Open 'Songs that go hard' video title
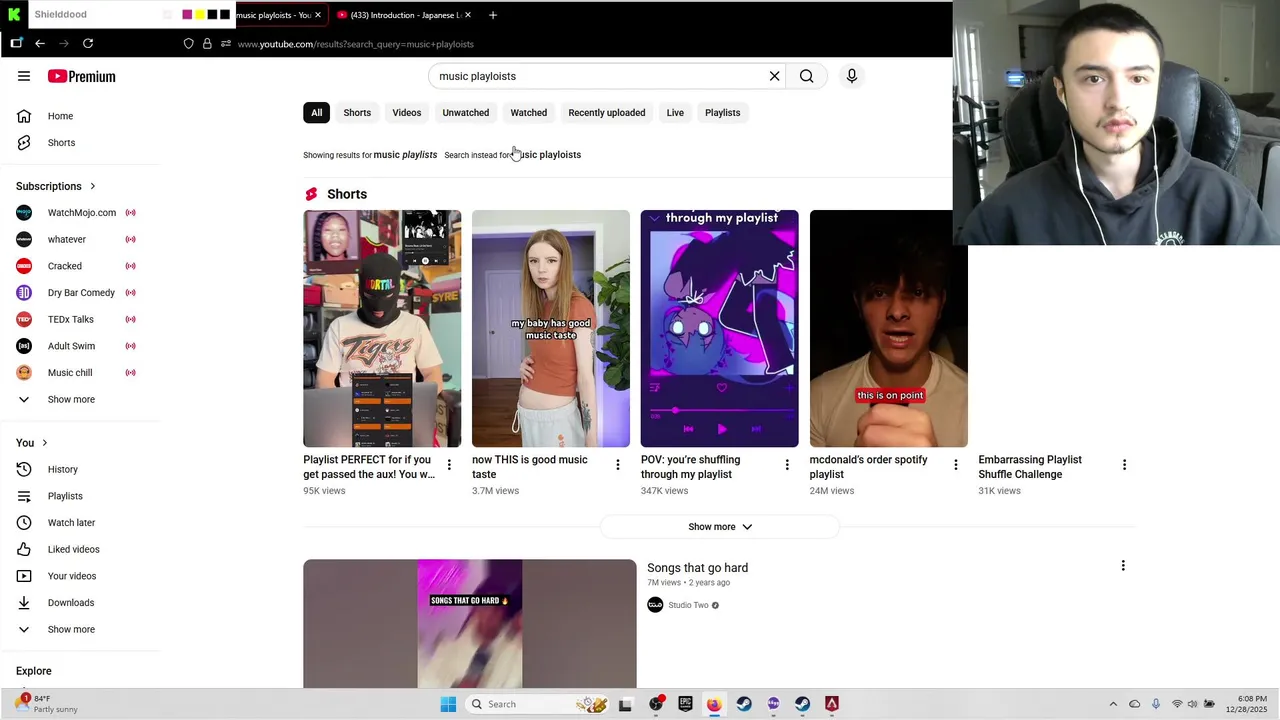Image resolution: width=1280 pixels, height=720 pixels. (697, 568)
